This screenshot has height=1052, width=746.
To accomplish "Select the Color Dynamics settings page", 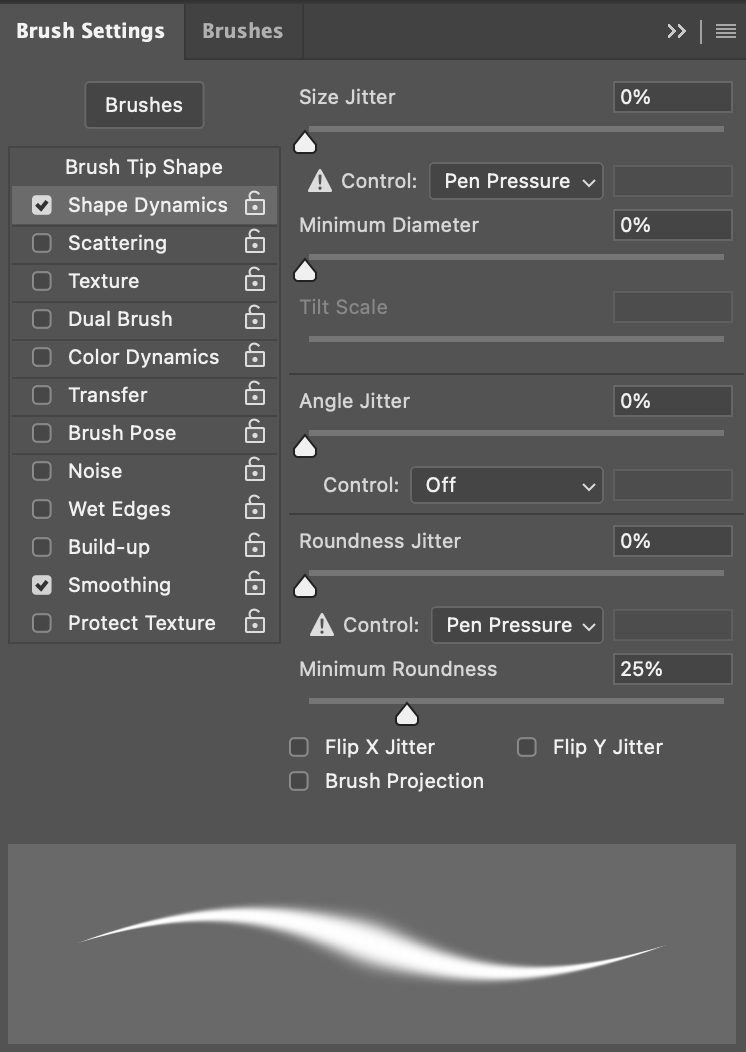I will click(x=143, y=357).
